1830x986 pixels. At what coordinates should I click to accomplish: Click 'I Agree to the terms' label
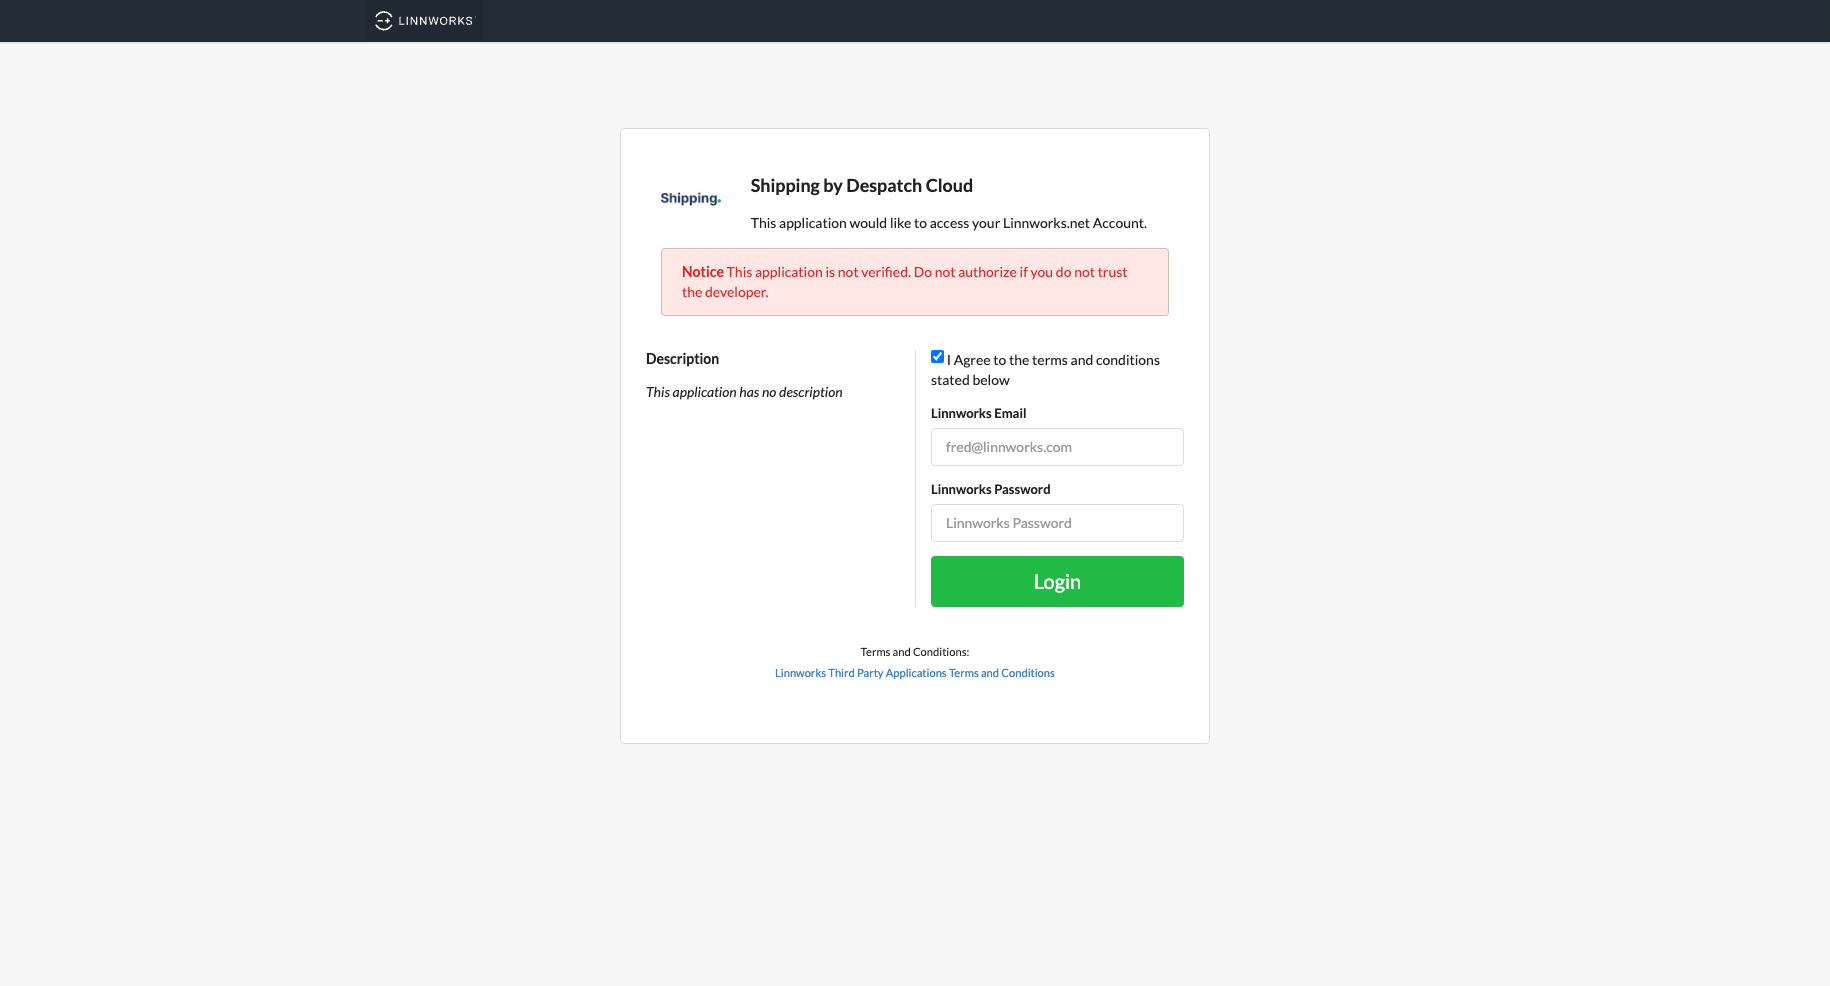pos(1045,370)
